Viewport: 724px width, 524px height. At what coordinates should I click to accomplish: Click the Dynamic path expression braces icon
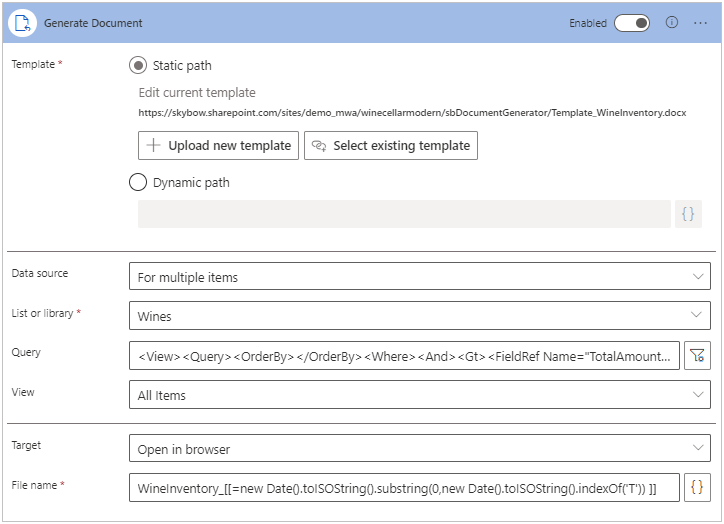pos(688,214)
